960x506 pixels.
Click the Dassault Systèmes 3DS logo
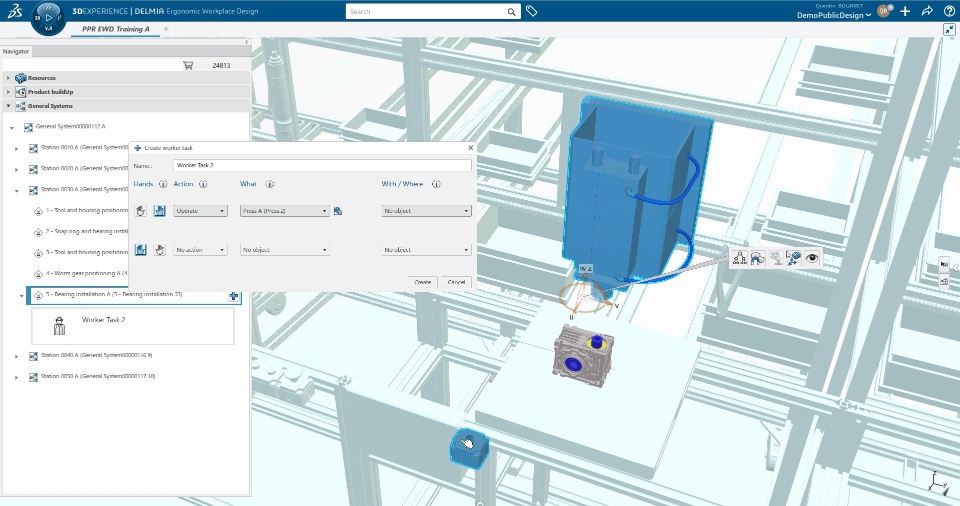click(x=15, y=11)
